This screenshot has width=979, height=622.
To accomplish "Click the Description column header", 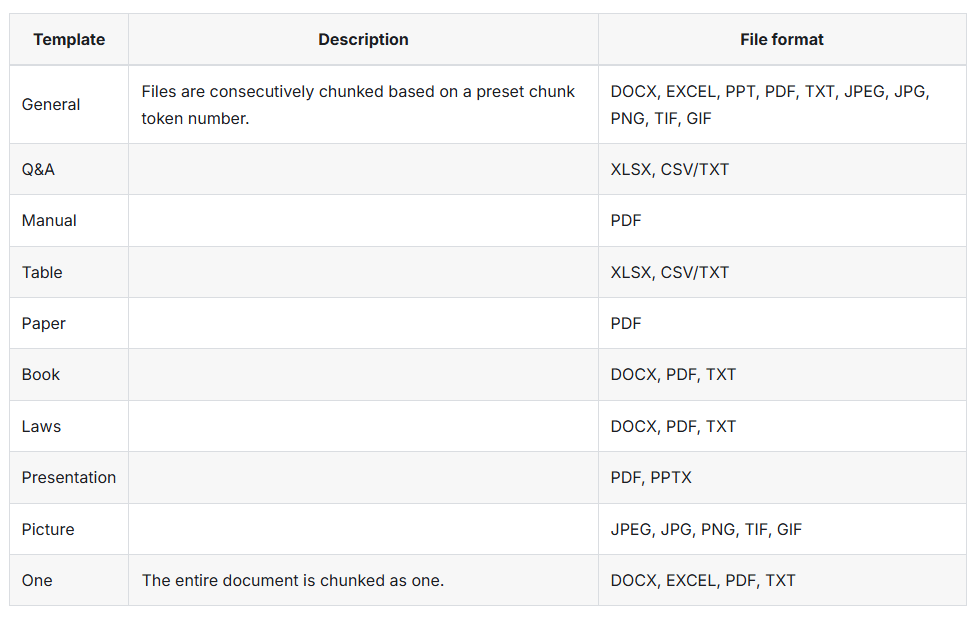I will pyautogui.click(x=363, y=40).
